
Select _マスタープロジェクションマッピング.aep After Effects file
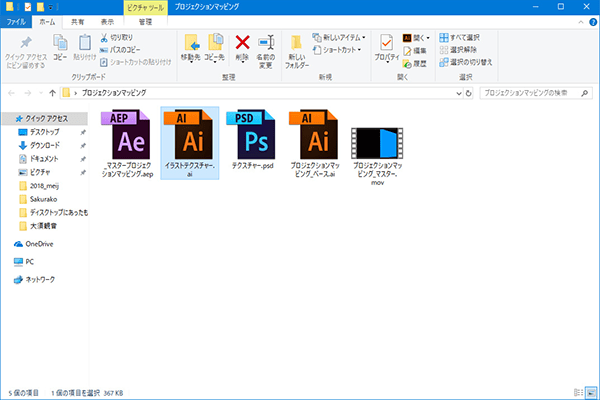(x=127, y=143)
